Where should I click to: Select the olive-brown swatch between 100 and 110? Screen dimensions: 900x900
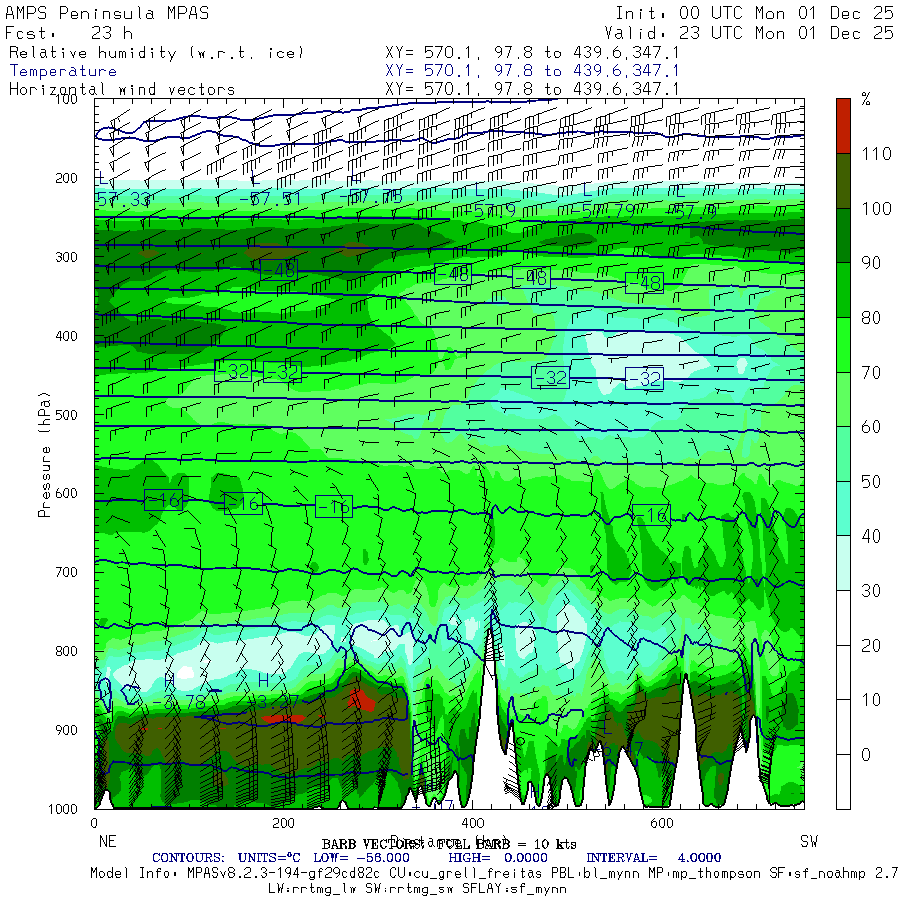click(x=843, y=181)
